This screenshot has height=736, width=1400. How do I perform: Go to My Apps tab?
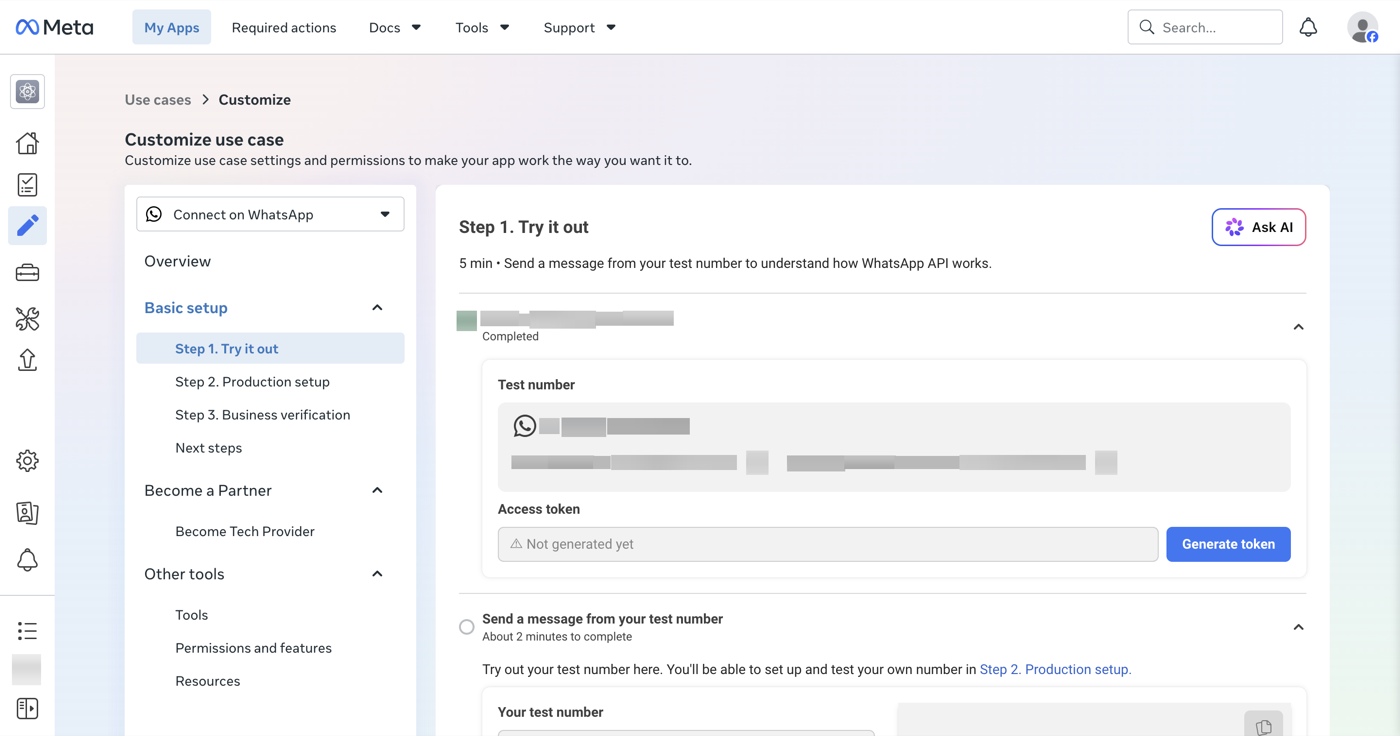coord(172,27)
